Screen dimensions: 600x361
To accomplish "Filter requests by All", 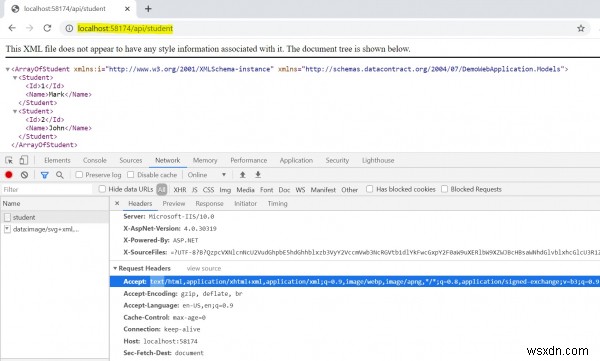I will tap(162, 189).
